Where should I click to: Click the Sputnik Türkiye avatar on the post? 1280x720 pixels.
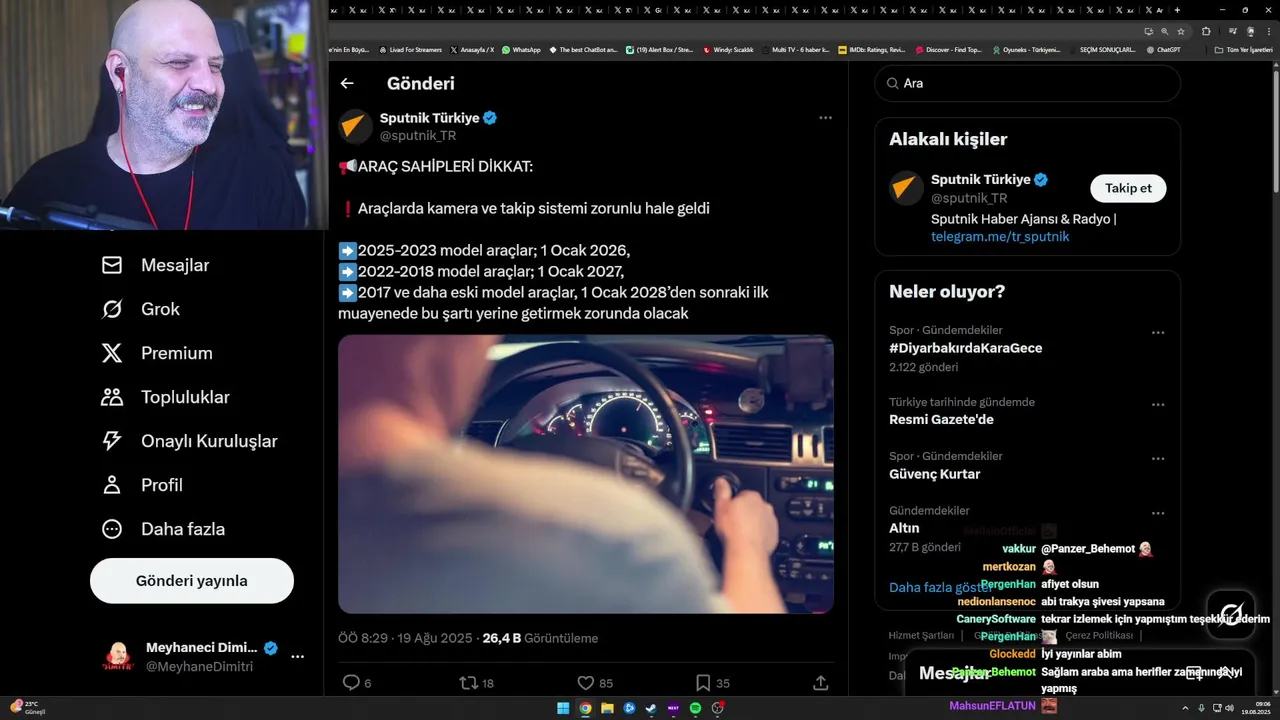pos(355,126)
